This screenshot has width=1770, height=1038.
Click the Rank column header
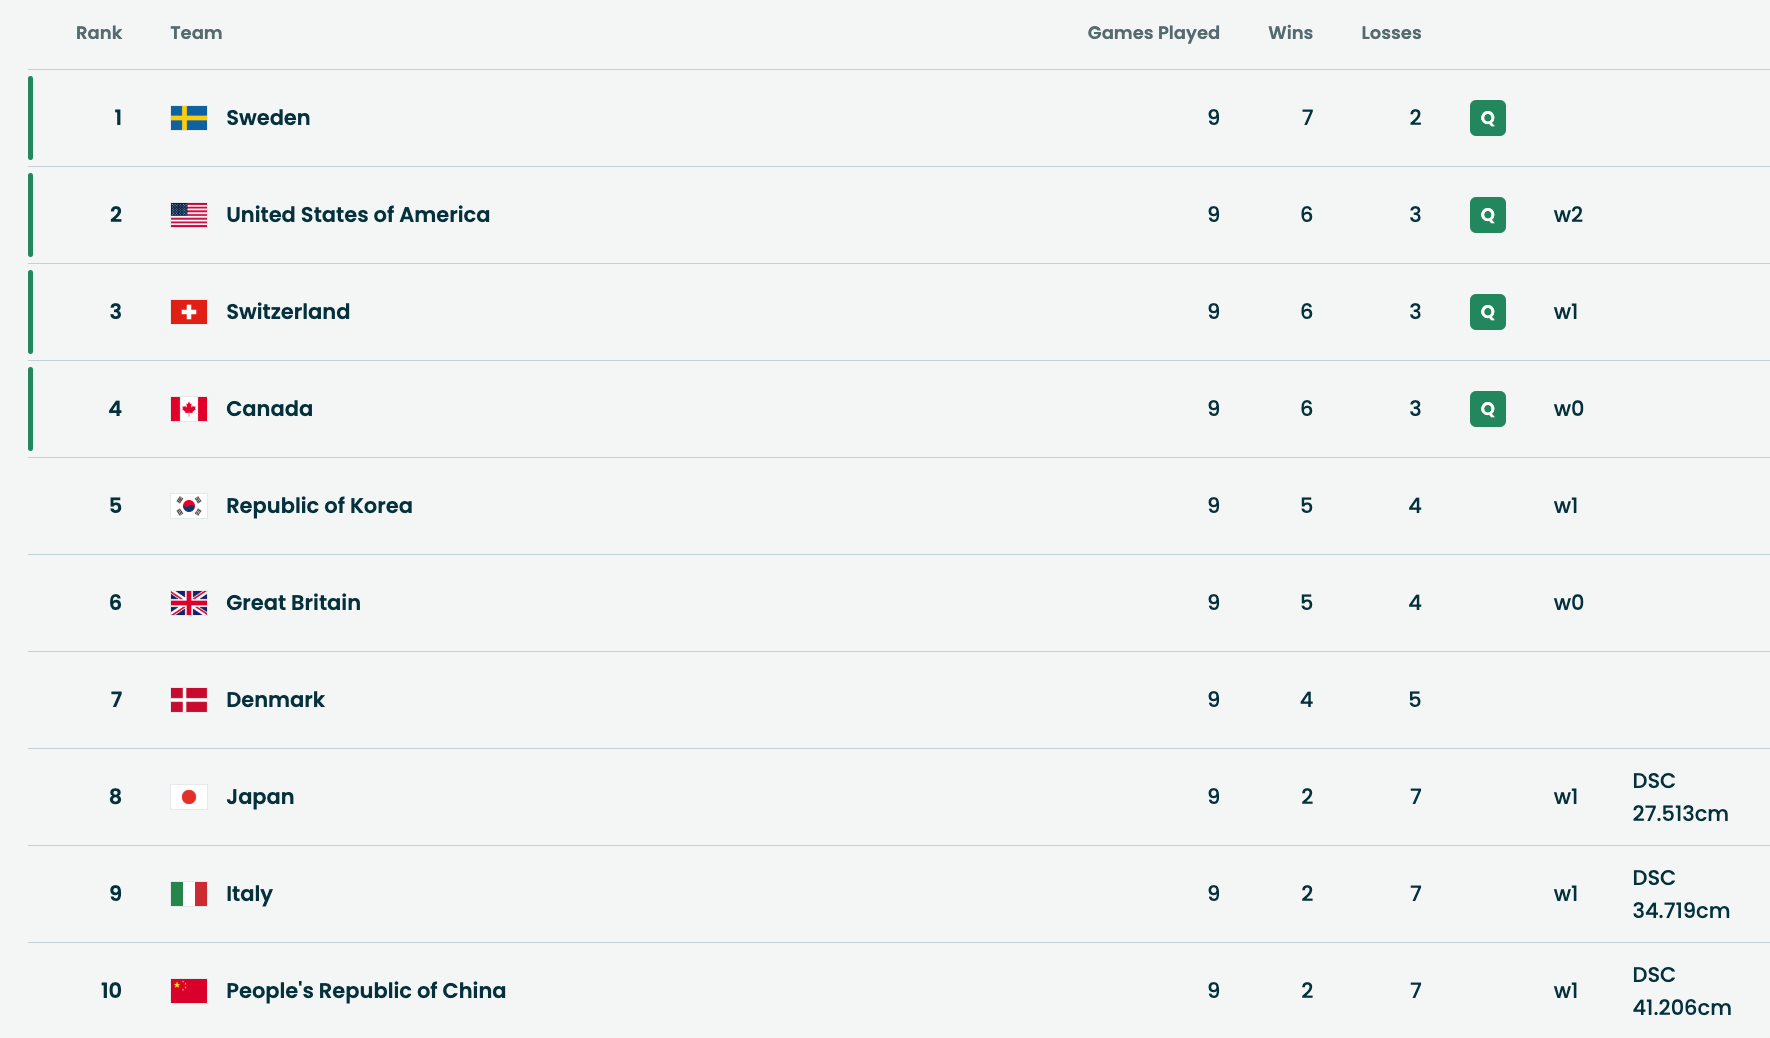[99, 33]
